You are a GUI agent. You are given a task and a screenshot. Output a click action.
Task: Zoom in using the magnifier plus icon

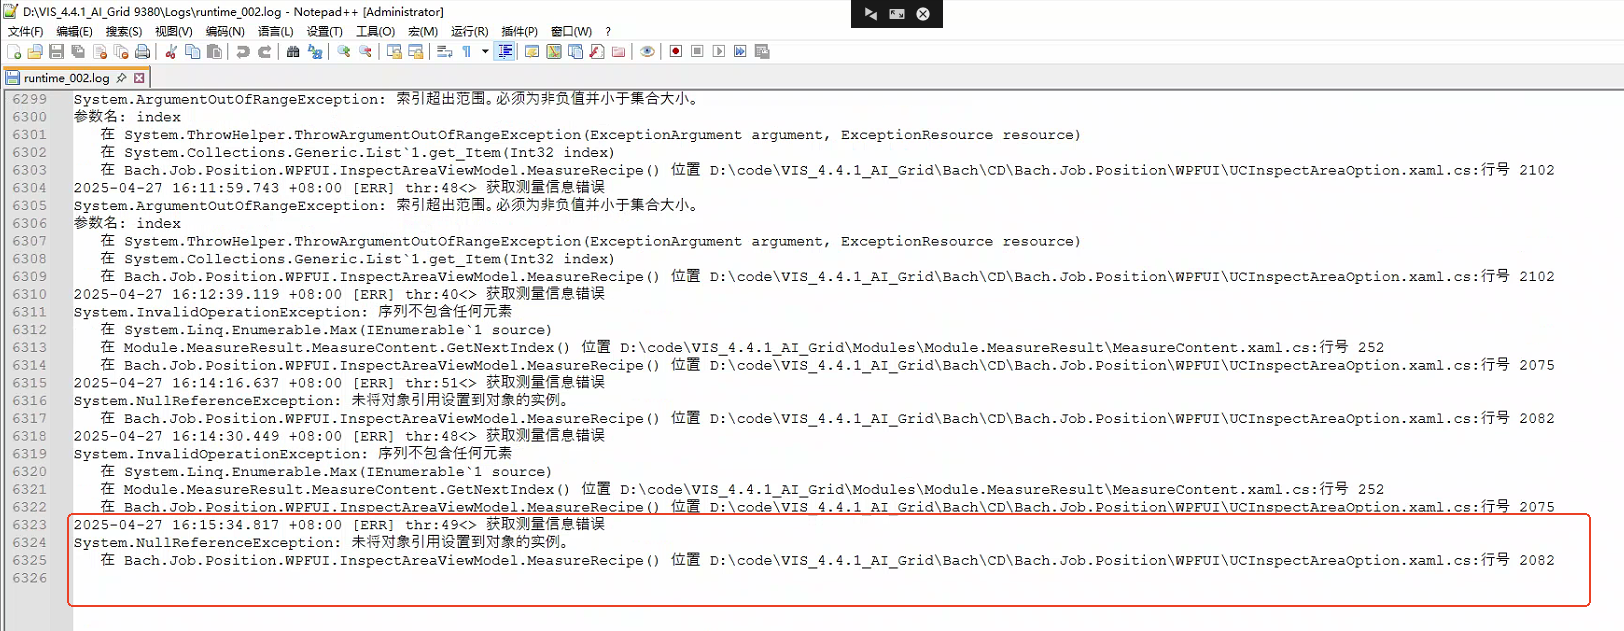click(x=344, y=51)
